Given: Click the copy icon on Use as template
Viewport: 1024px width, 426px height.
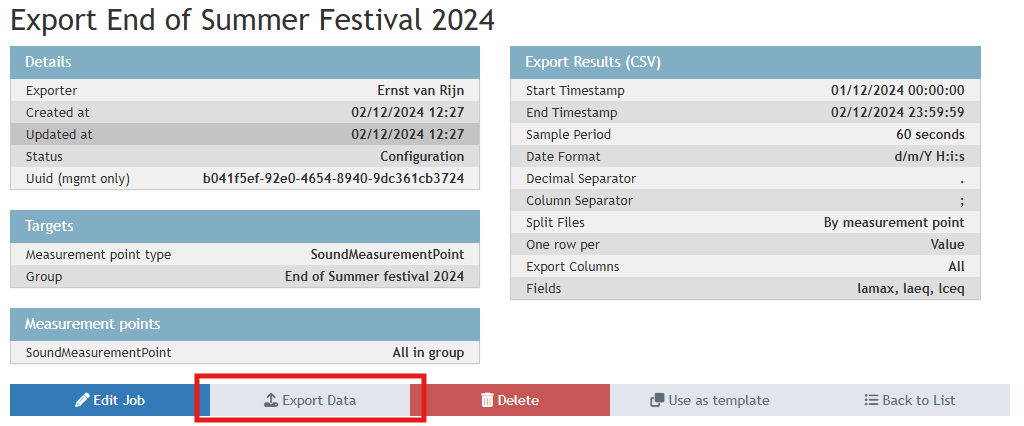Looking at the screenshot, I should pos(657,400).
